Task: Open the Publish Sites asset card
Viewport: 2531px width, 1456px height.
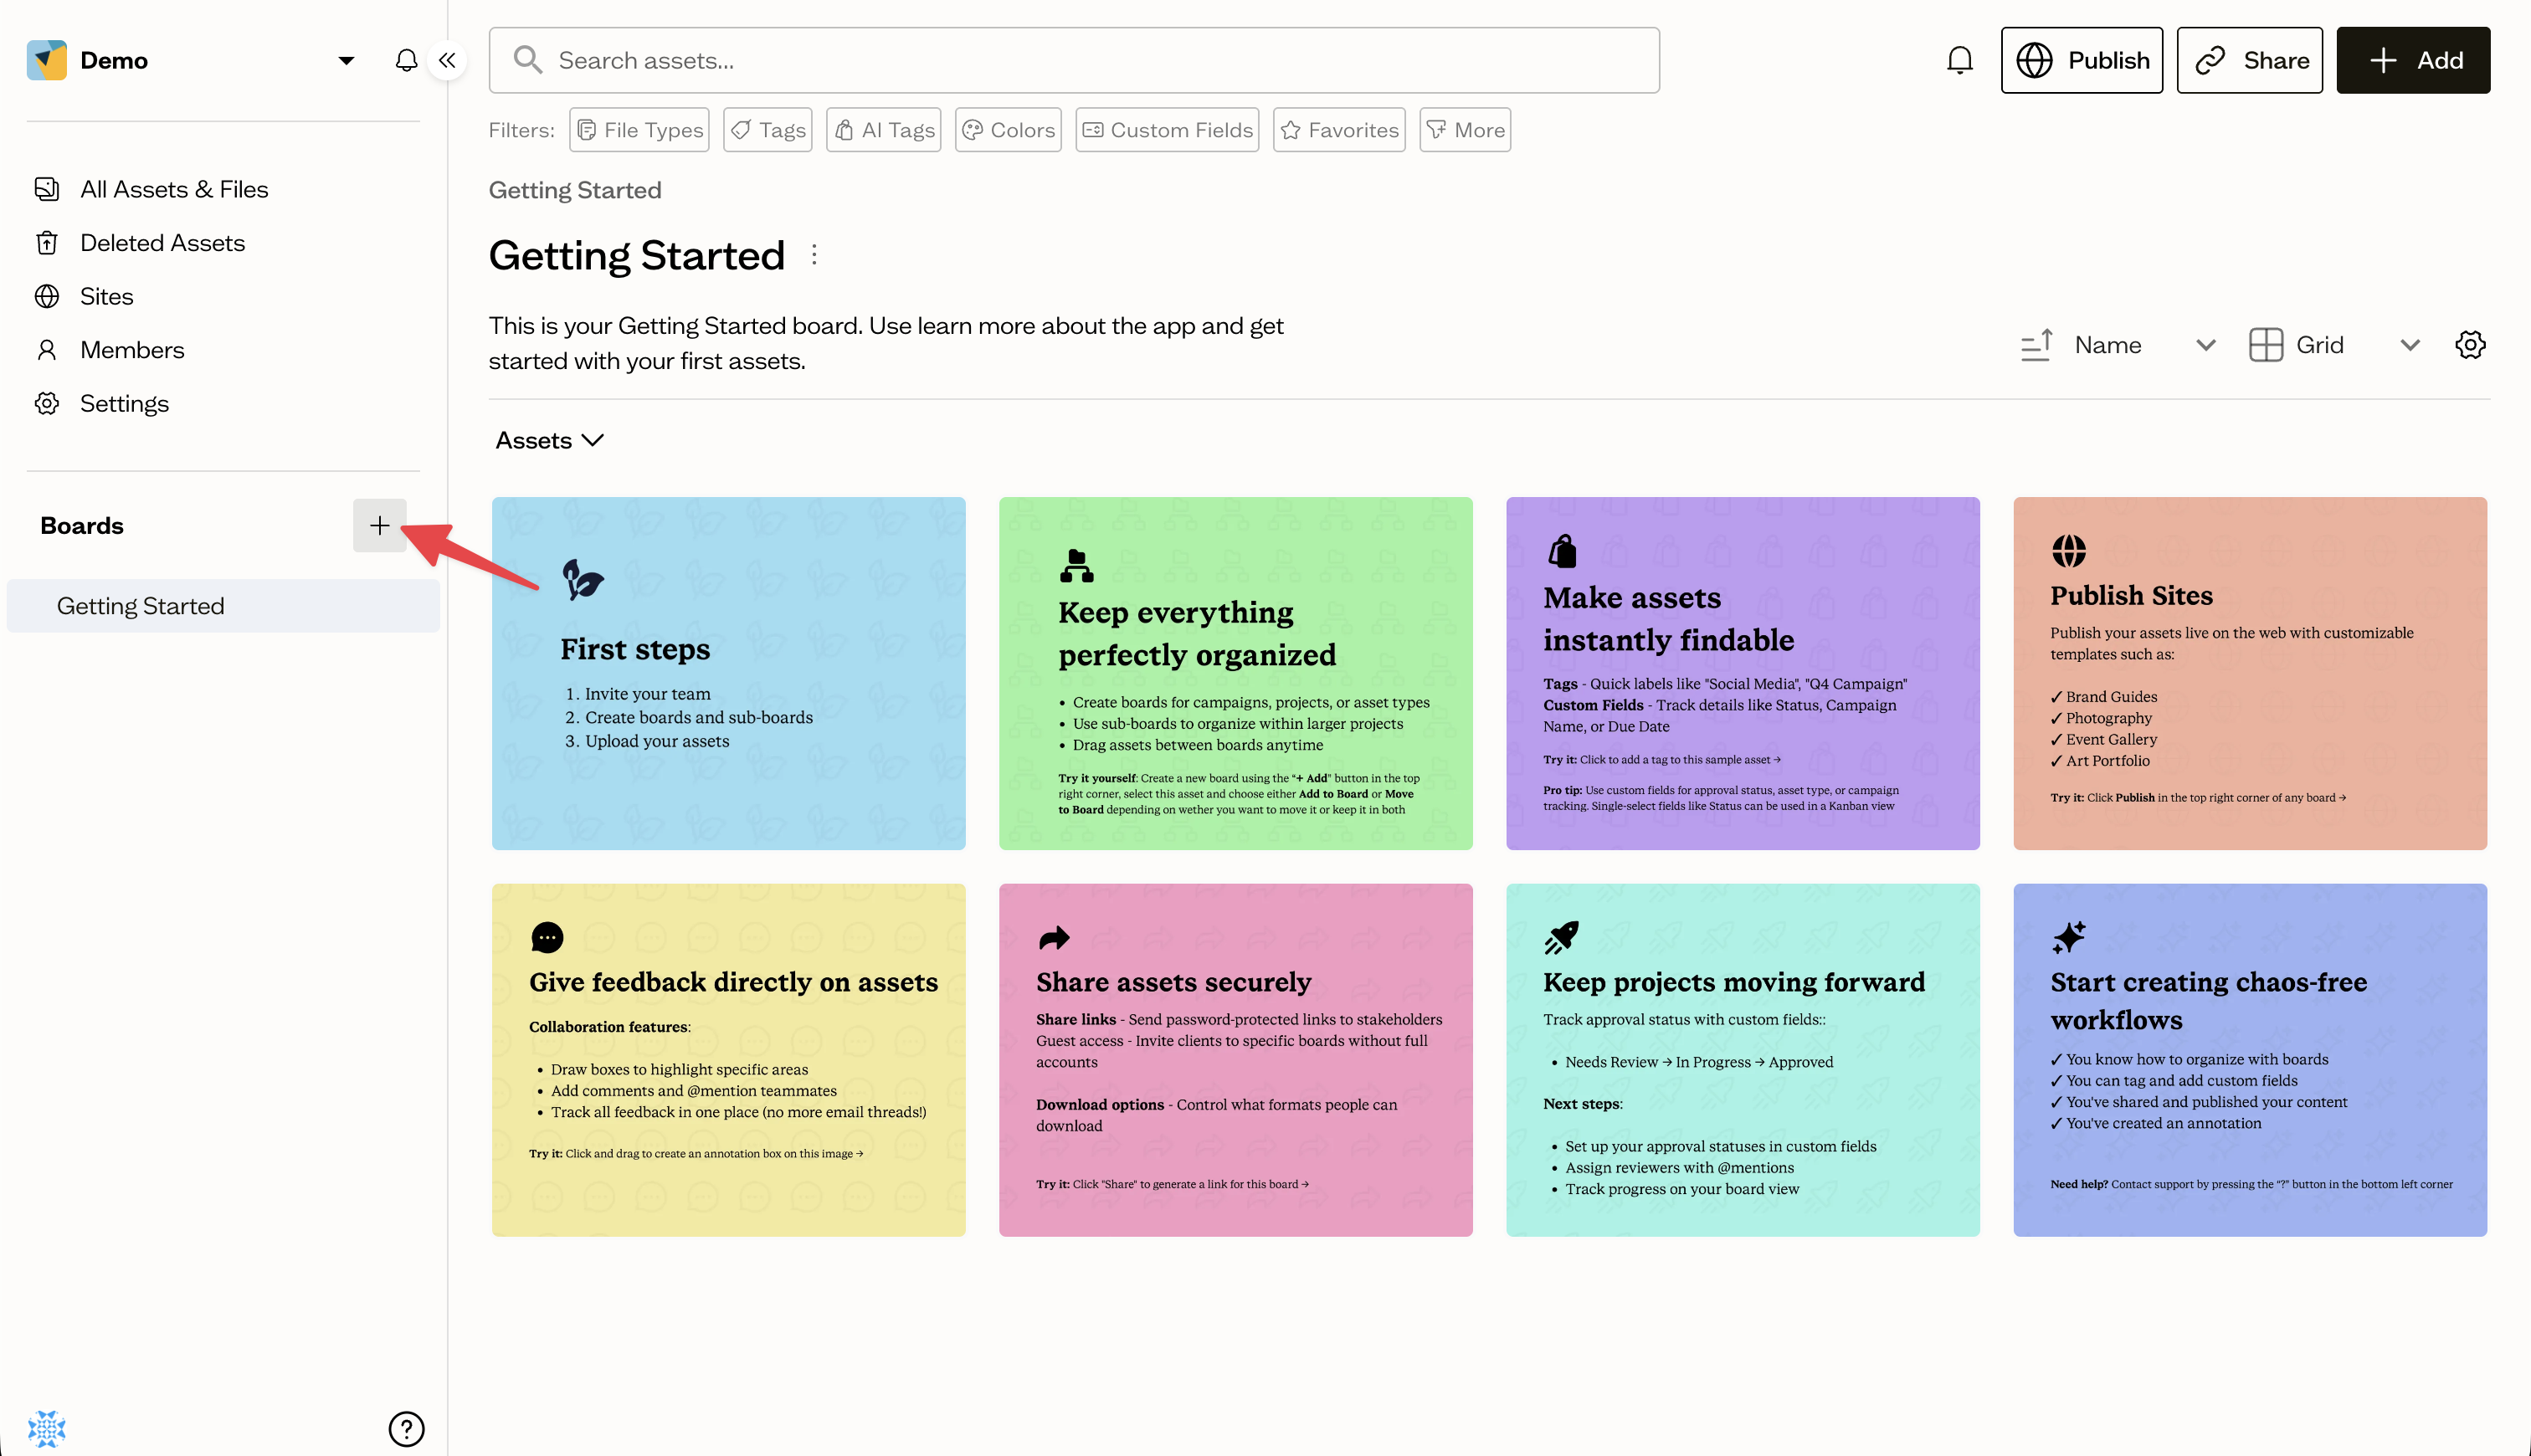Action: (2249, 673)
